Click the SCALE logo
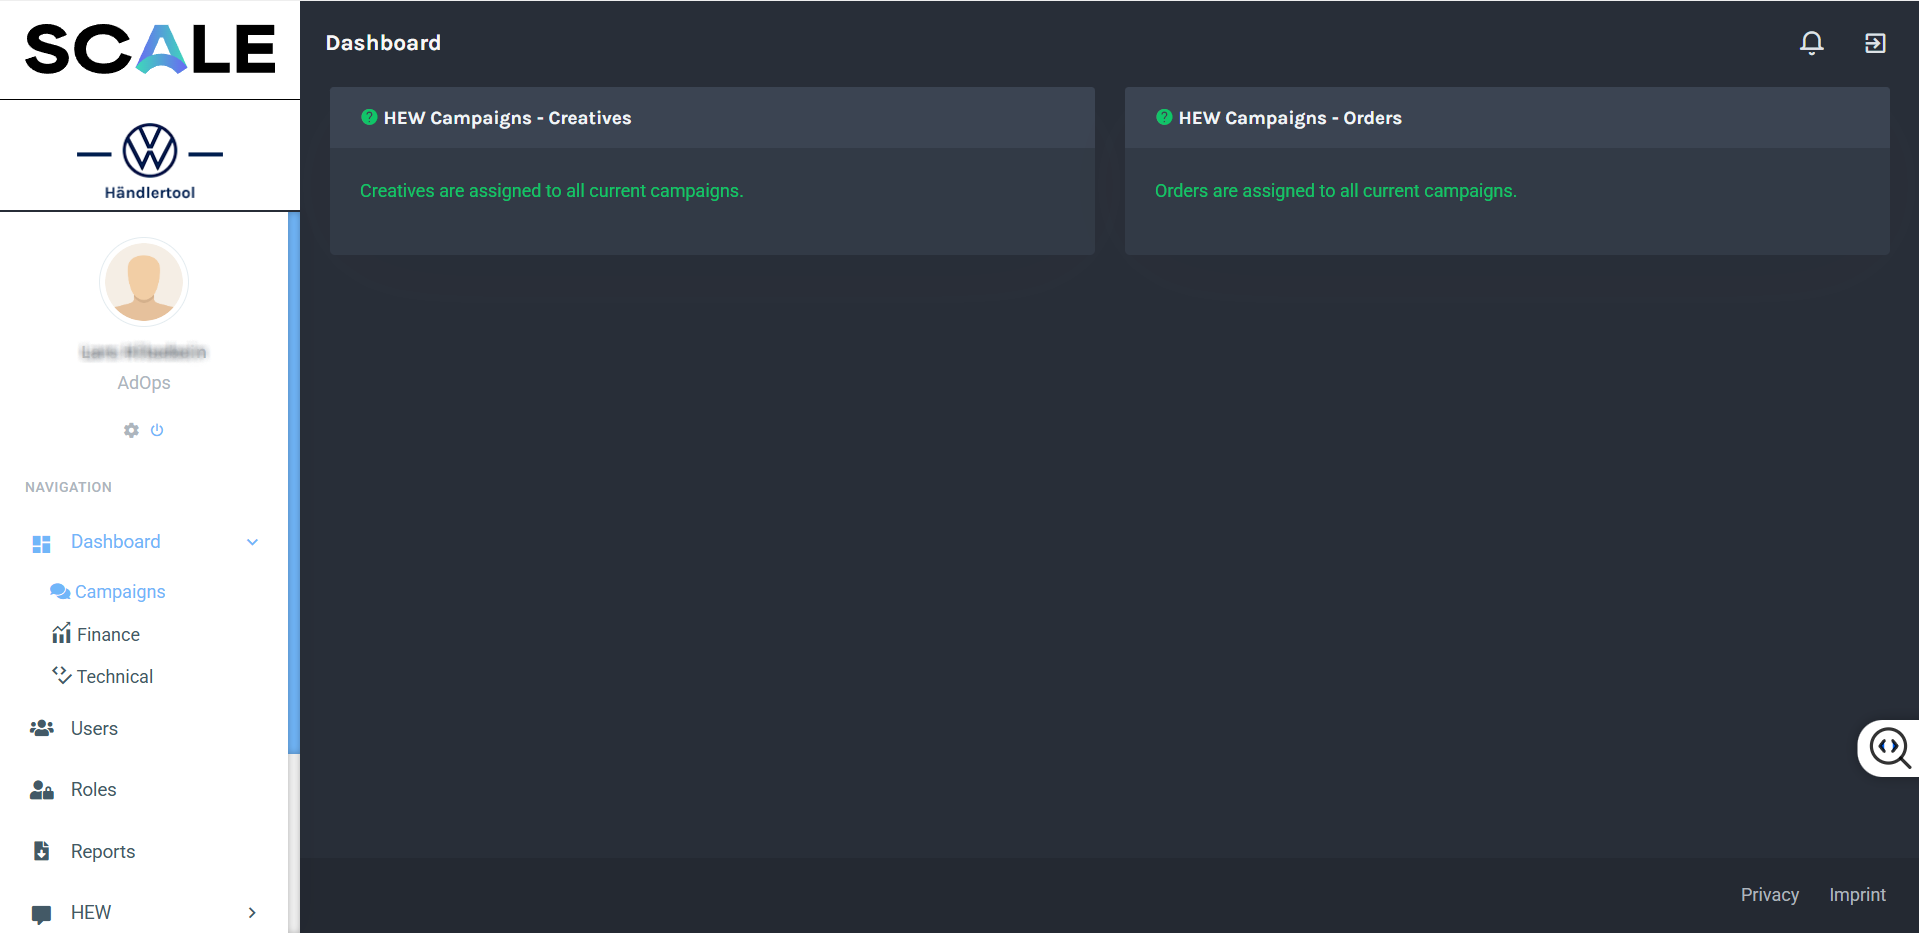This screenshot has width=1919, height=933. (x=150, y=49)
